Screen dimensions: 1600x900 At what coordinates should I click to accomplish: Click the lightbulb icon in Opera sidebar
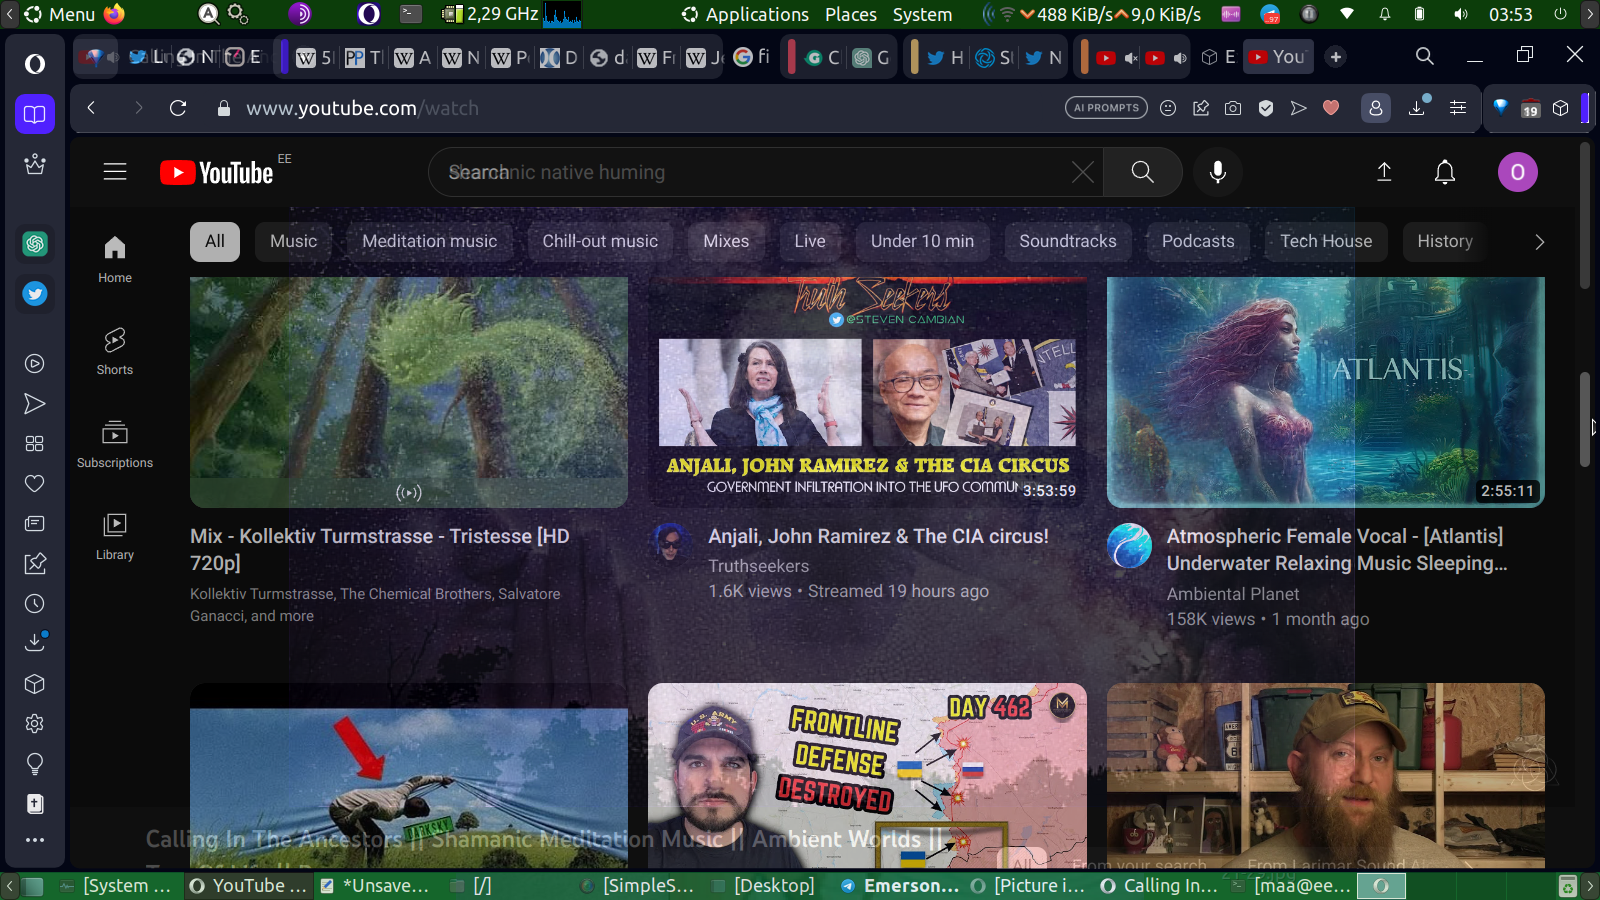tap(35, 764)
